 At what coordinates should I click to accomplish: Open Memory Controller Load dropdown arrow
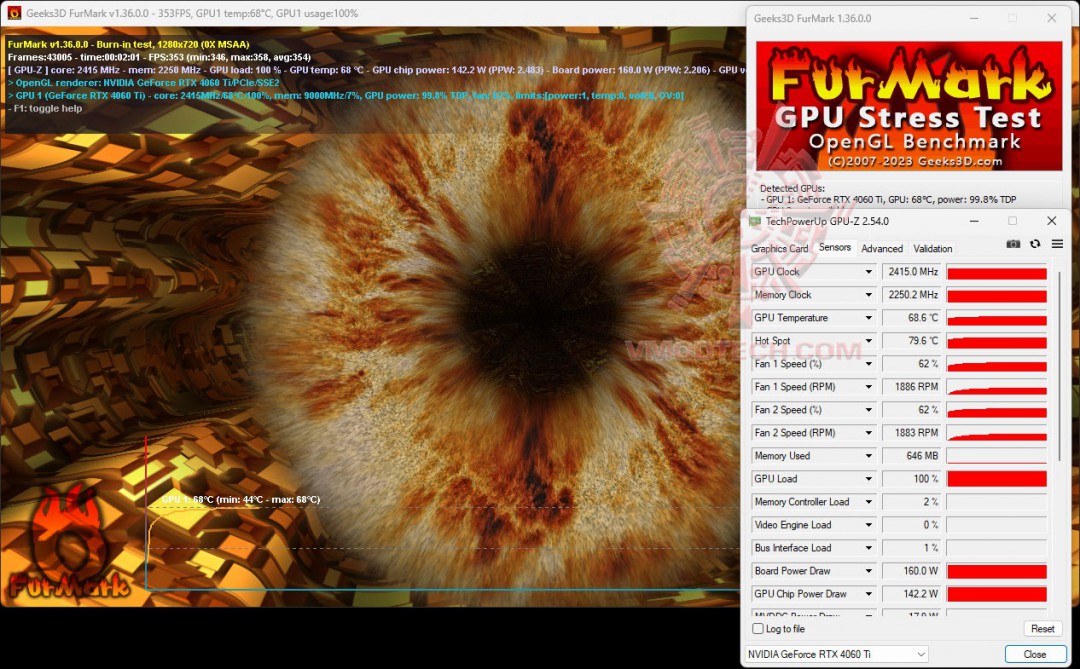[x=869, y=502]
